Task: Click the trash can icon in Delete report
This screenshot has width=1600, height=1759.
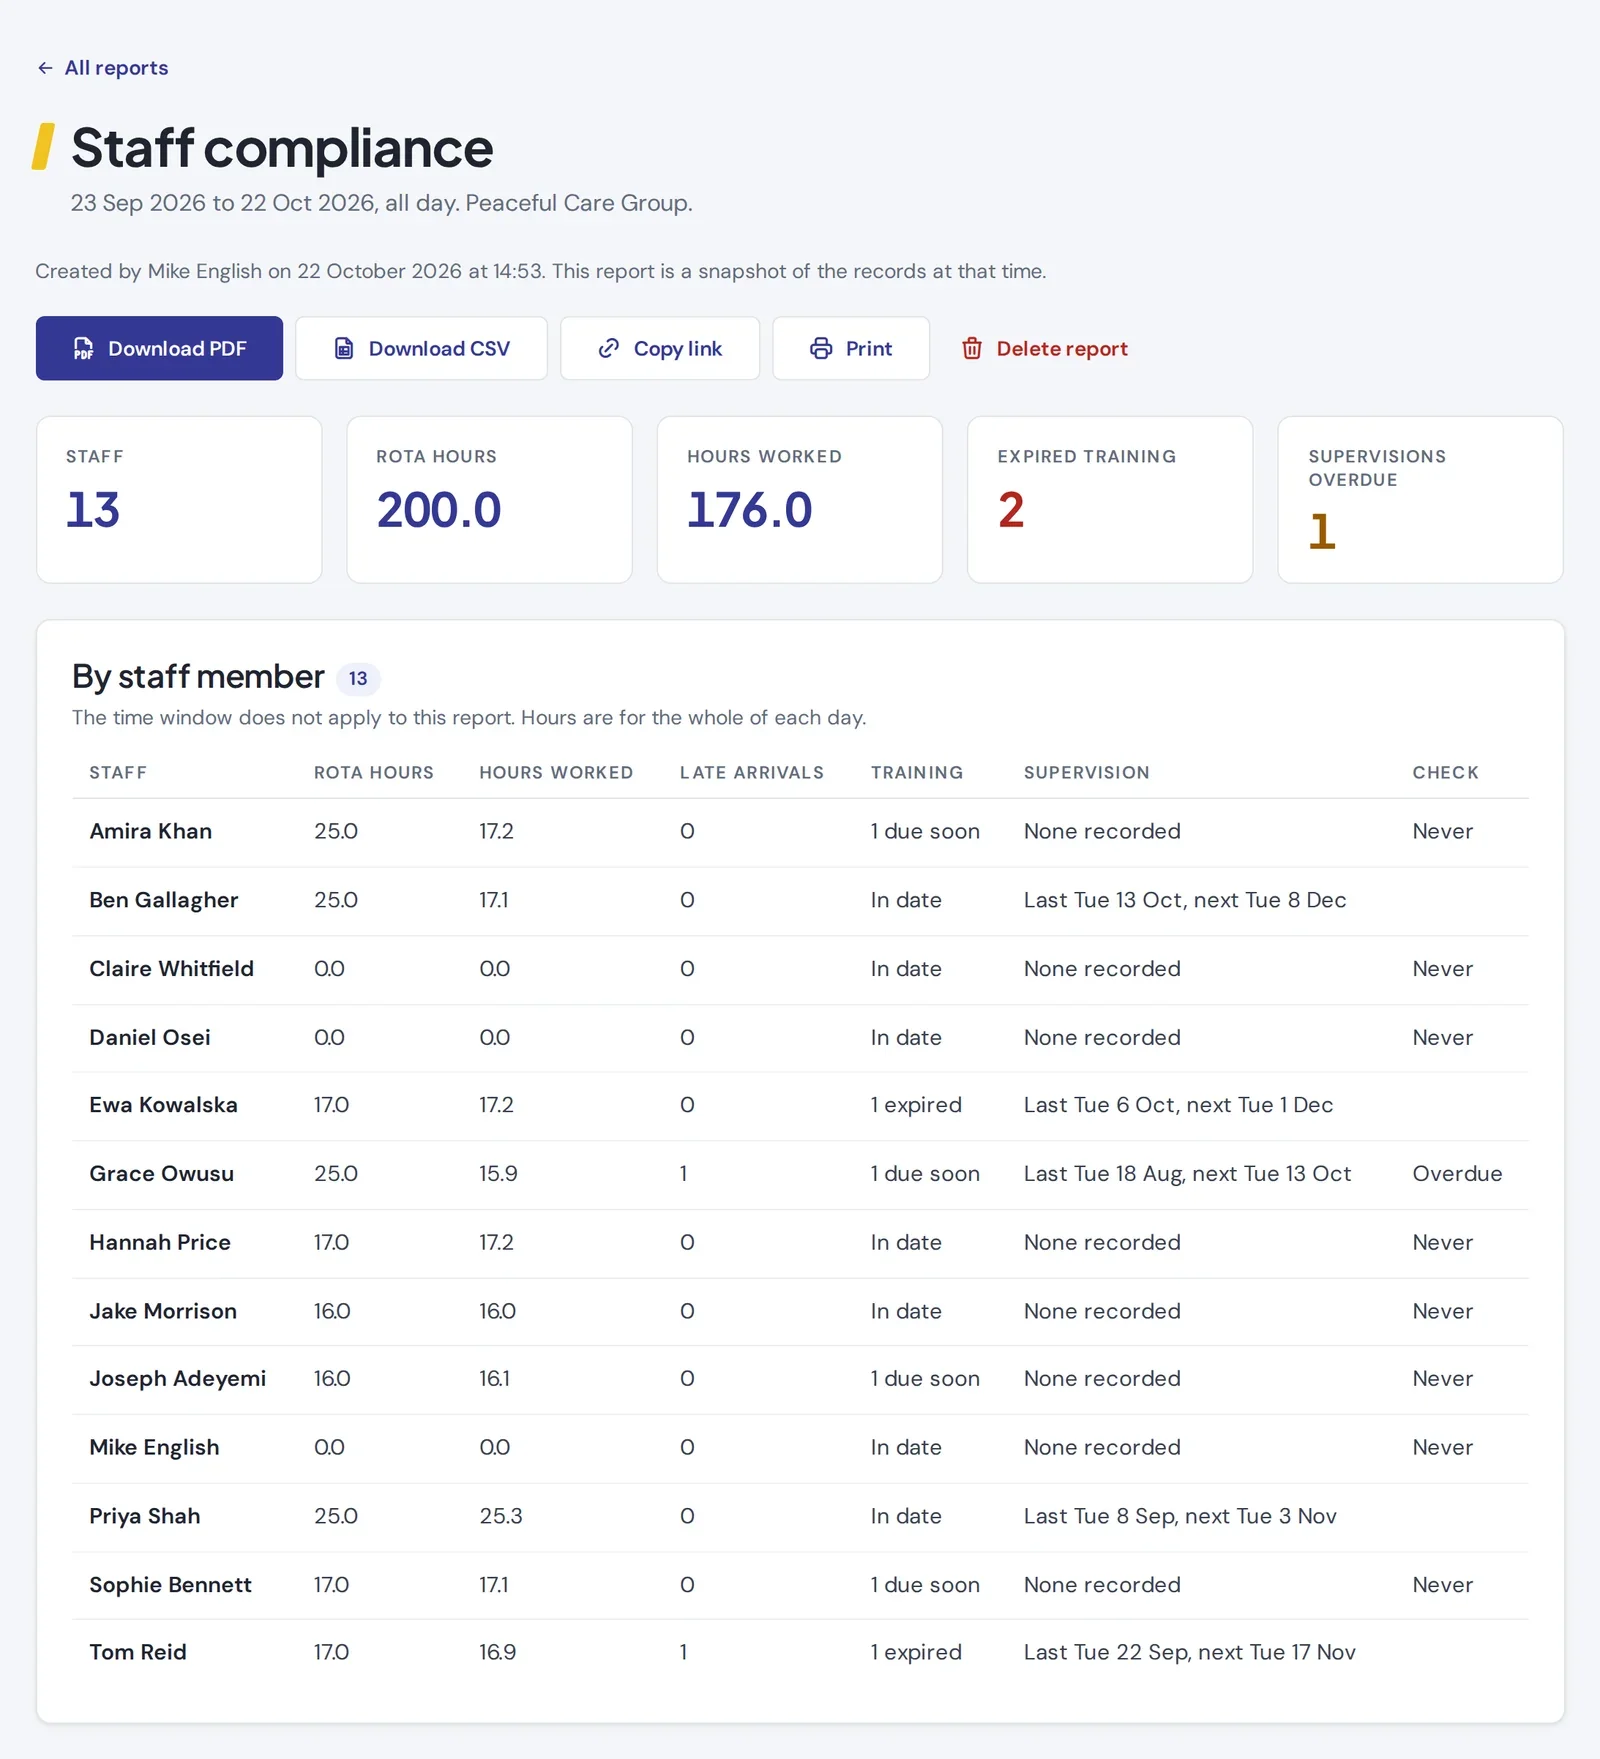Action: click(x=972, y=348)
